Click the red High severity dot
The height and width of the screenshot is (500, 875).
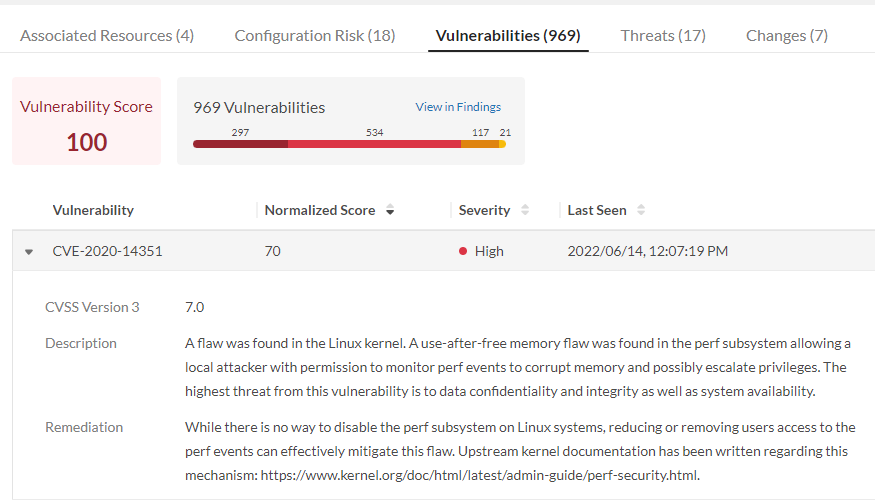tap(463, 252)
